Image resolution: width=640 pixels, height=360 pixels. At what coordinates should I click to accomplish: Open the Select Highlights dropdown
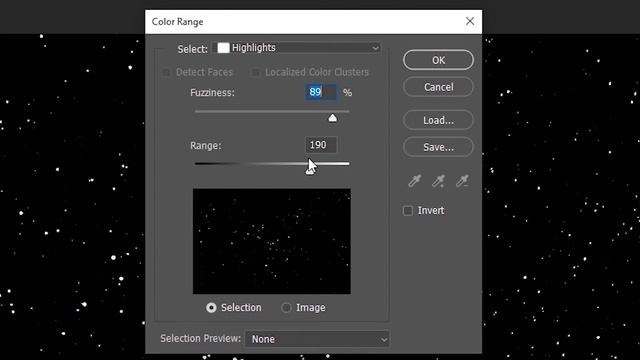pyautogui.click(x=298, y=48)
